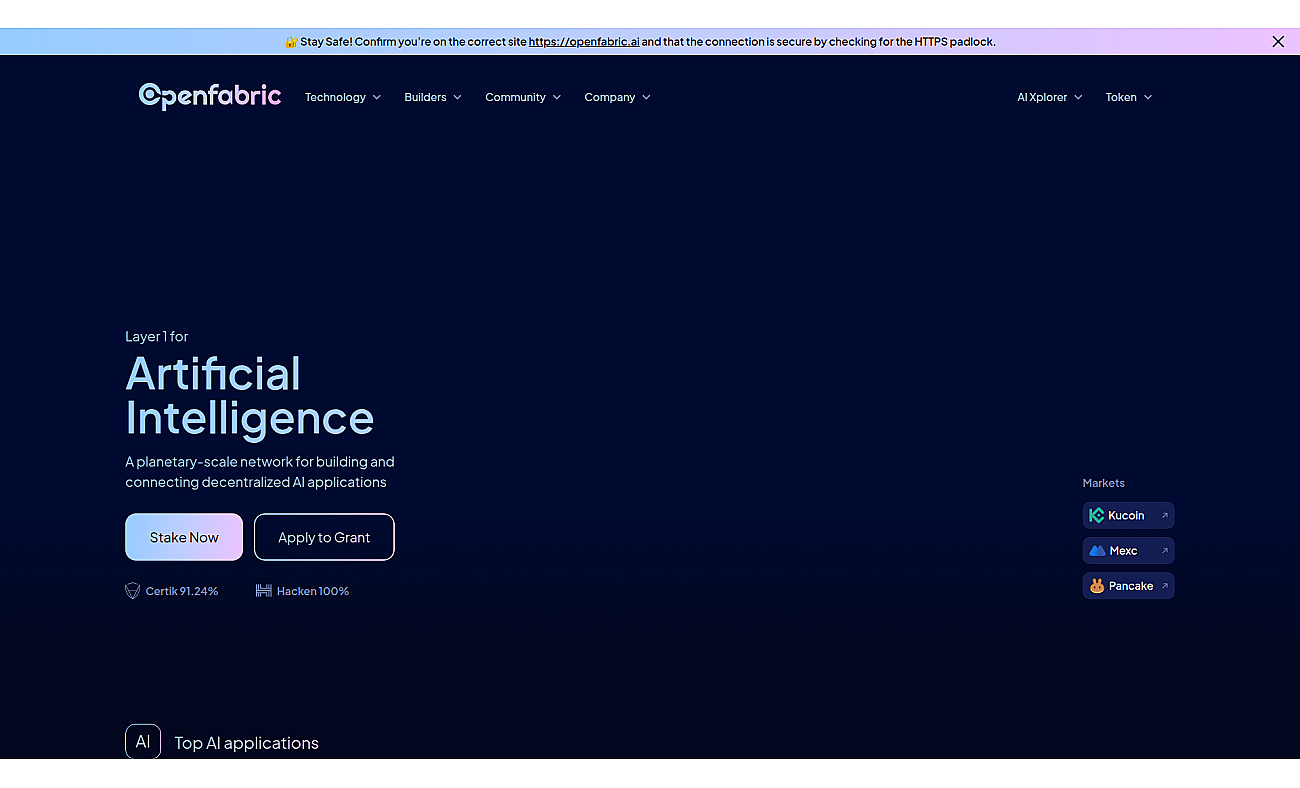Click the Pancake external arrow icon
1300x788 pixels.
click(1164, 586)
